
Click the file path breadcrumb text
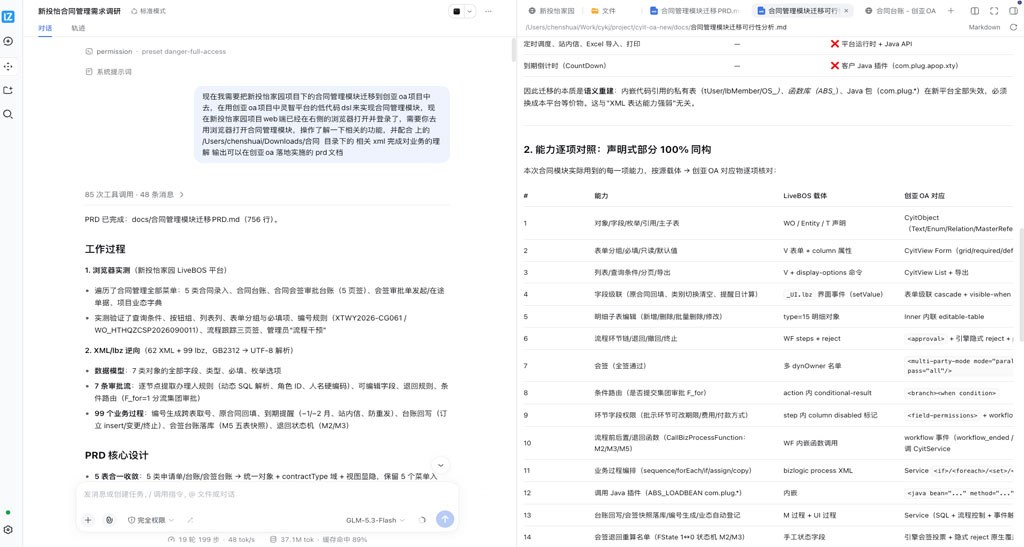(x=656, y=27)
